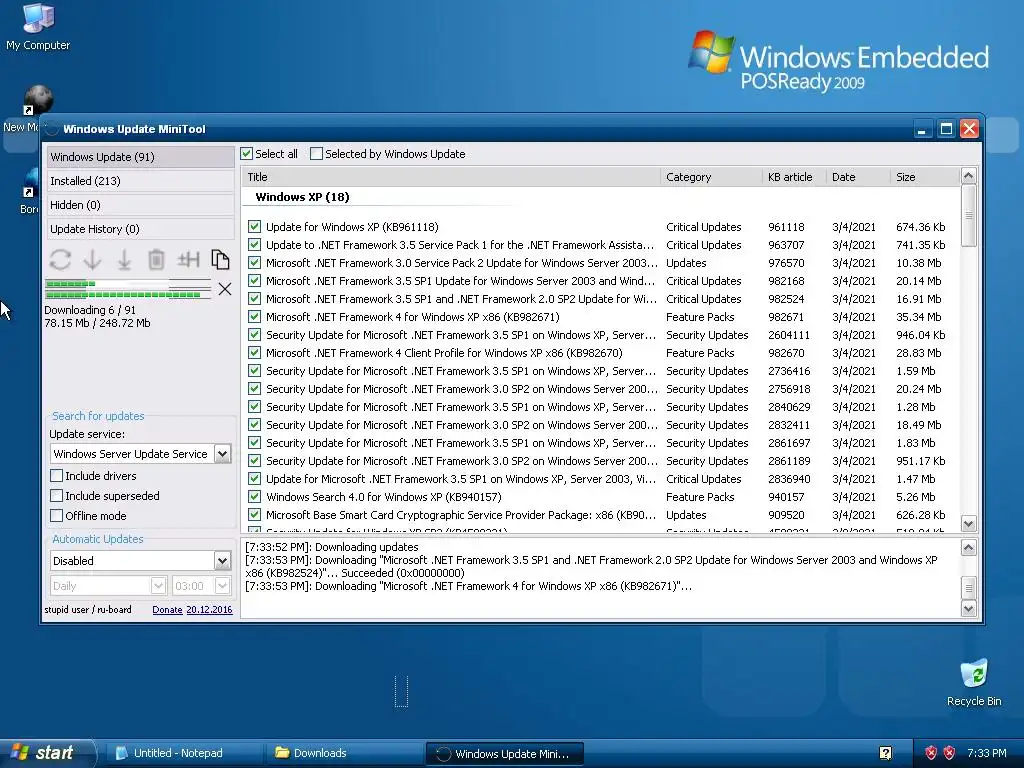Click the 35.34 Mb size cell
Image resolution: width=1024 pixels, height=768 pixels.
(918, 317)
